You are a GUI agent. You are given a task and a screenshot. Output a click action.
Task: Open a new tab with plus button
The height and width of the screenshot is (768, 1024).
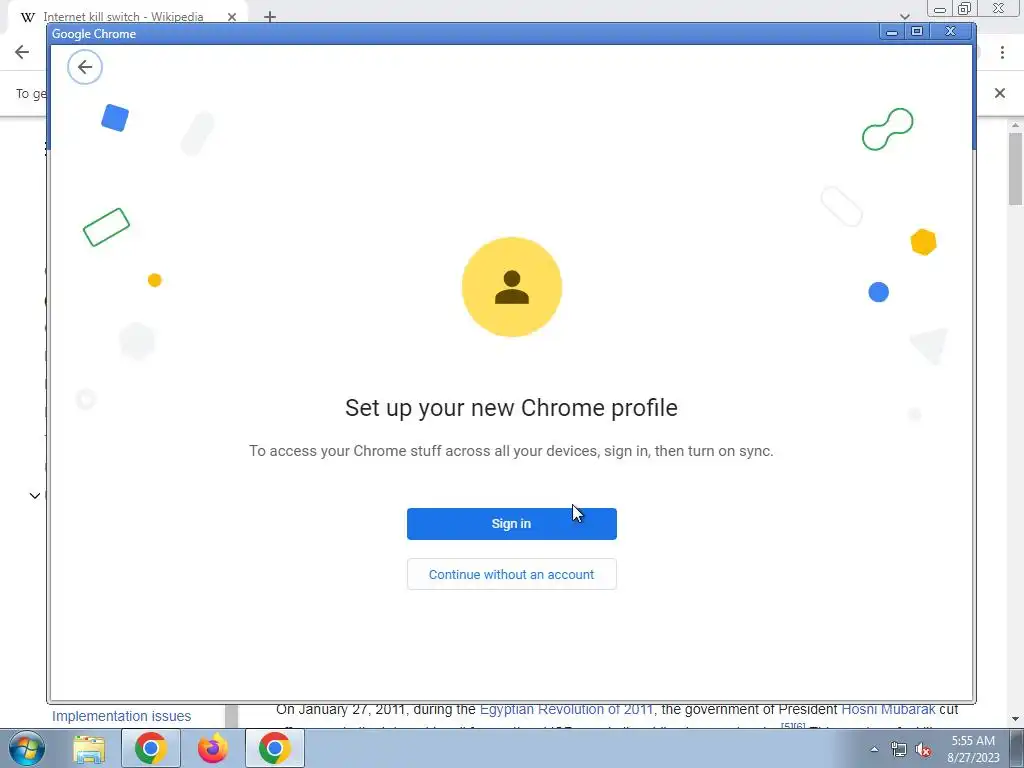click(x=270, y=17)
